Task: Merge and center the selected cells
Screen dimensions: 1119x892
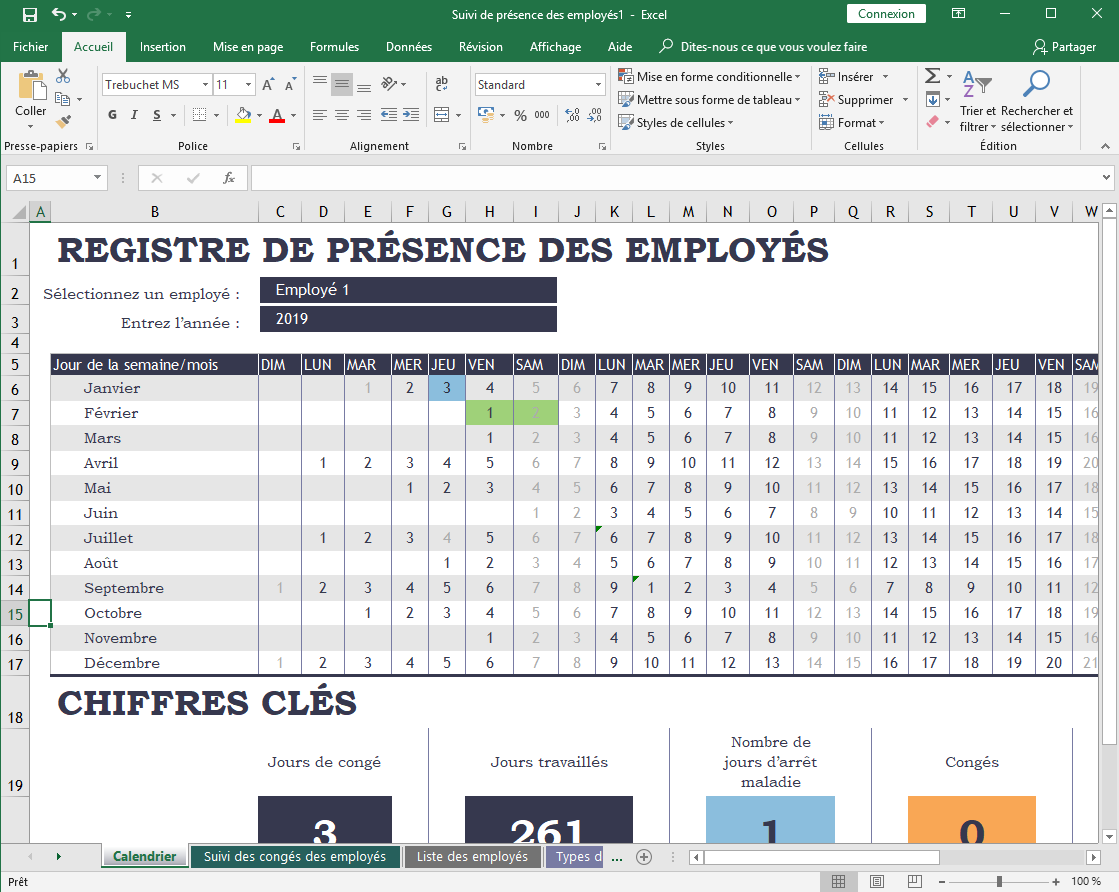Action: point(442,115)
